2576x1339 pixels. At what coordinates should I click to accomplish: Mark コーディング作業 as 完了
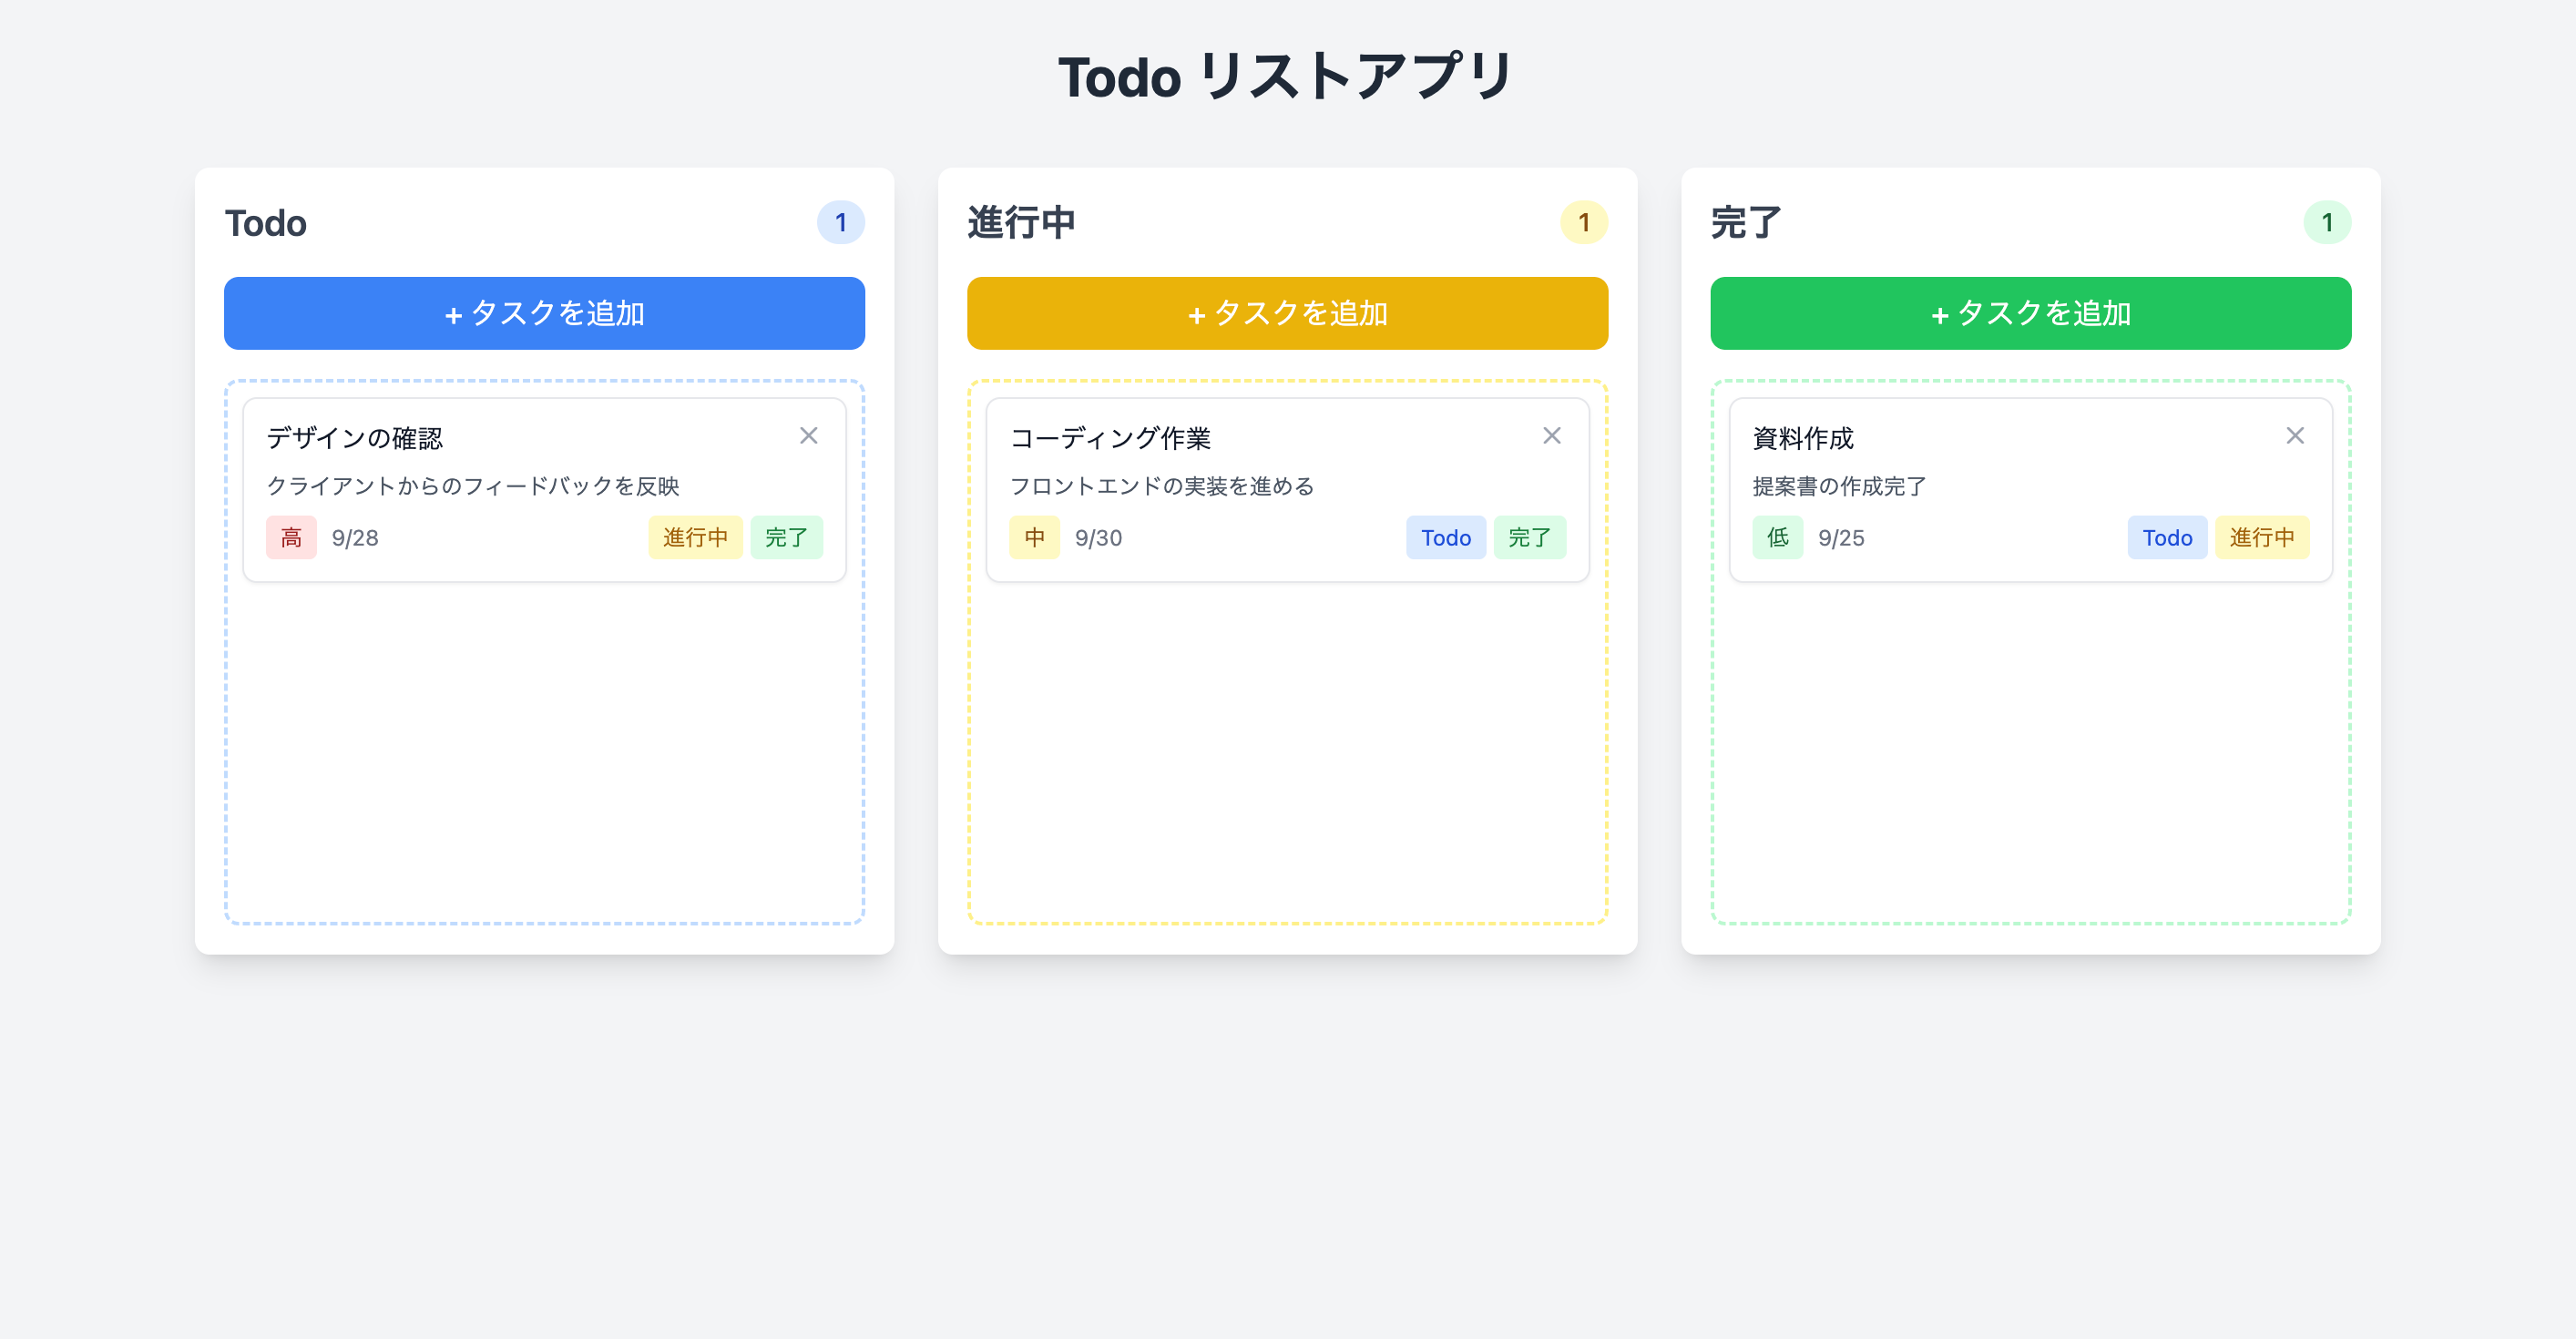click(1530, 537)
